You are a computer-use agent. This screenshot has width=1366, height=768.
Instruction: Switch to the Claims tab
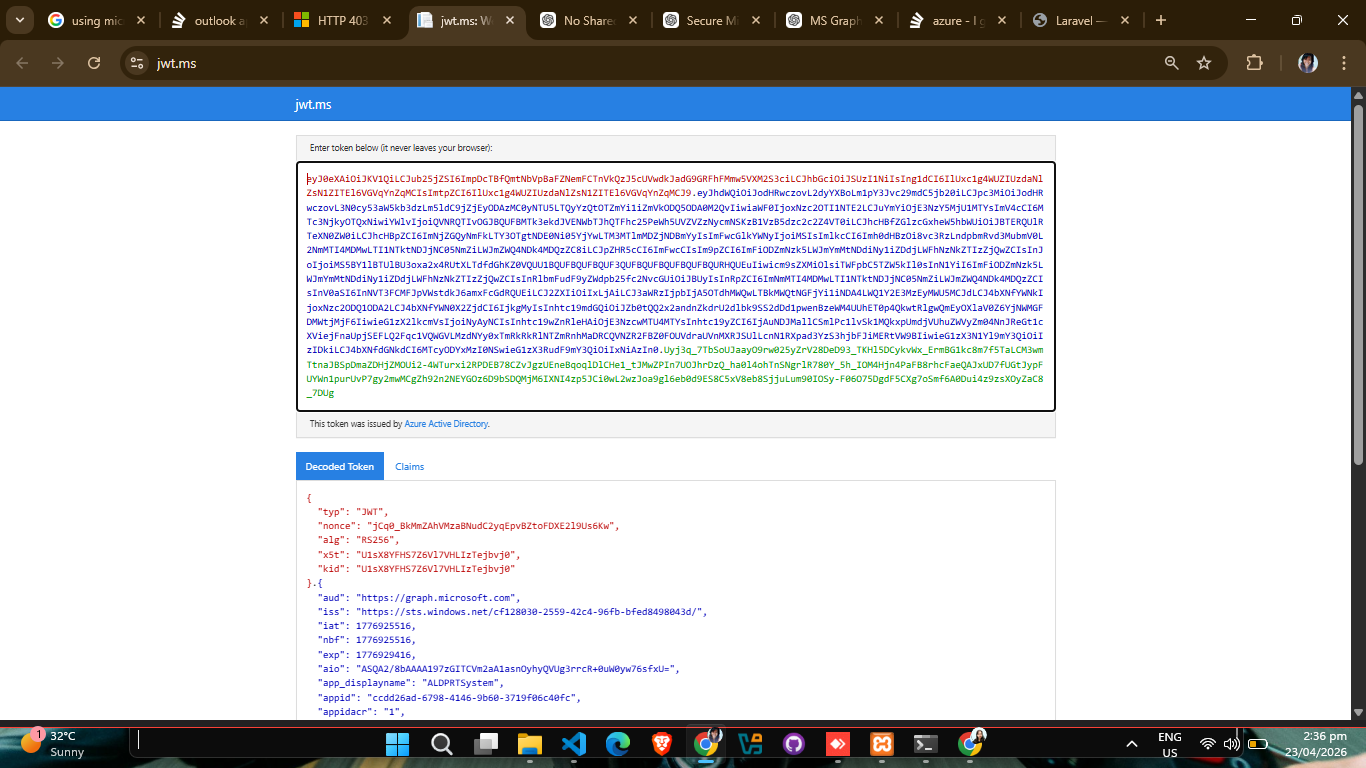pyautogui.click(x=410, y=467)
